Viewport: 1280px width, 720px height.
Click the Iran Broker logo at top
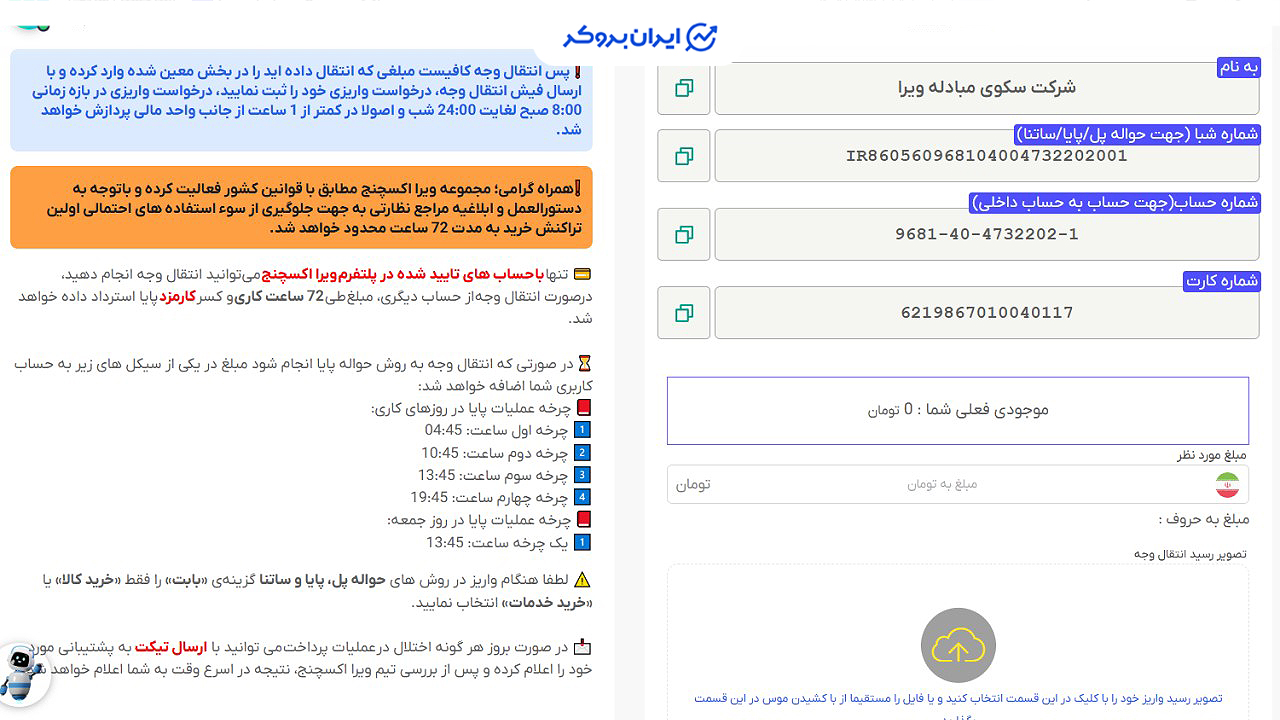point(640,38)
